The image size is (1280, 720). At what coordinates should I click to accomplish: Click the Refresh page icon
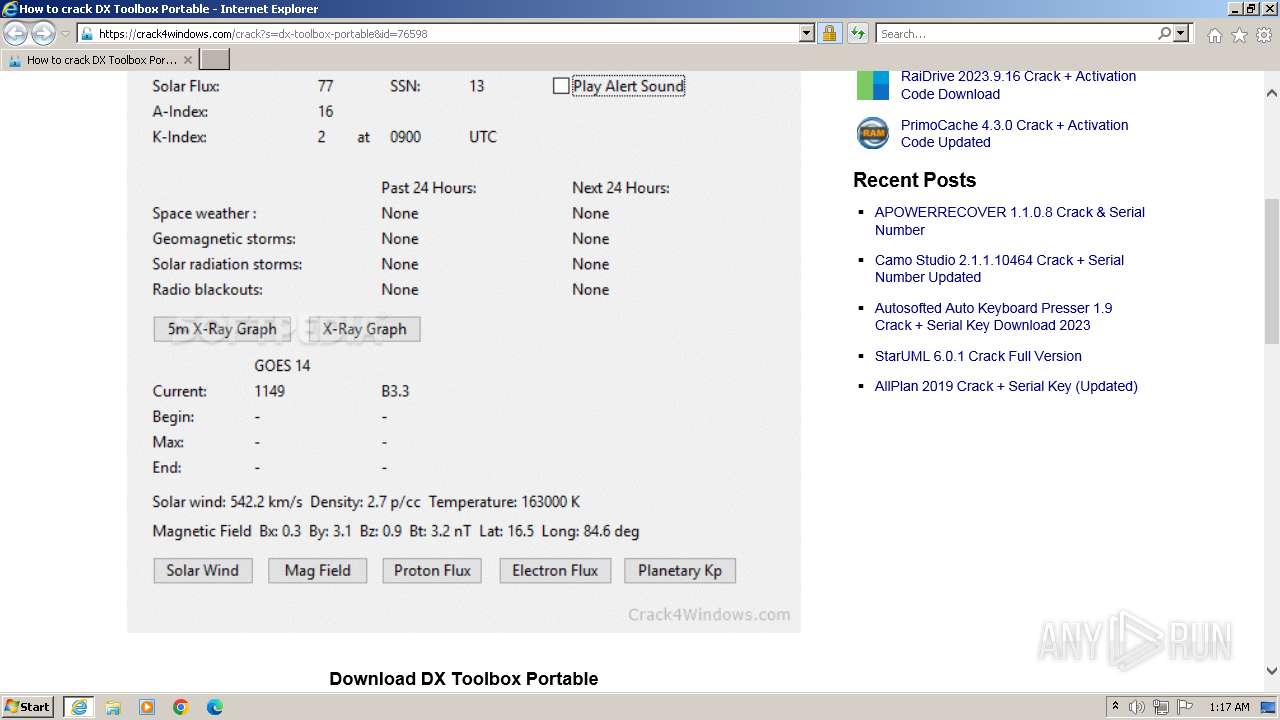[858, 33]
